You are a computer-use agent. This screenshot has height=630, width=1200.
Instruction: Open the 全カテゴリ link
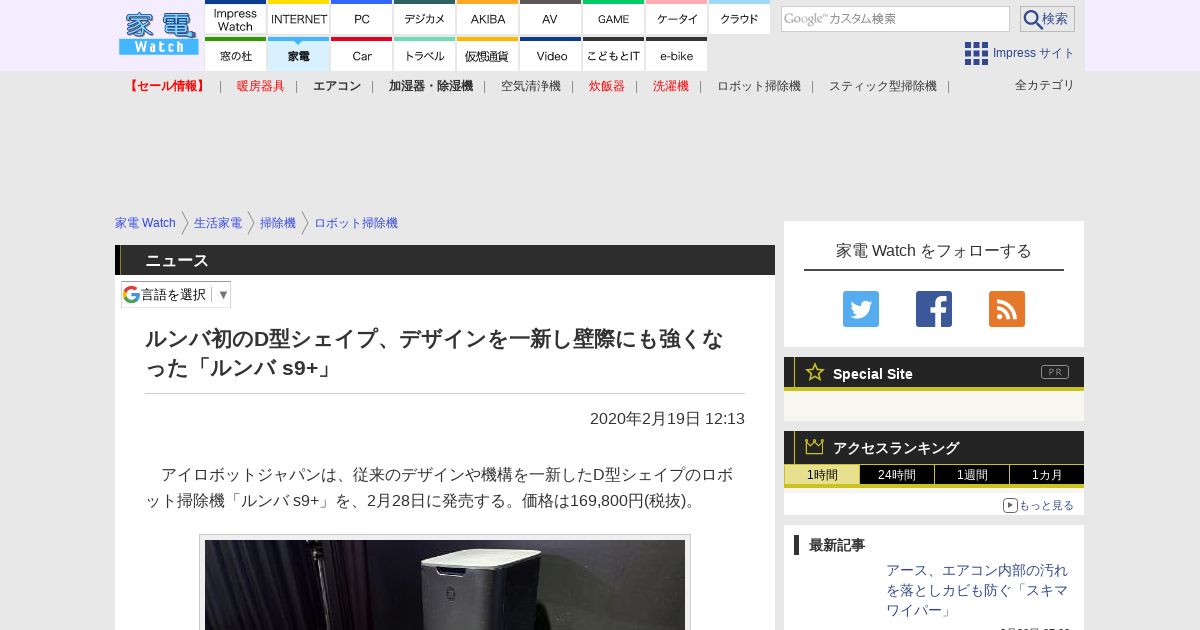point(1045,85)
